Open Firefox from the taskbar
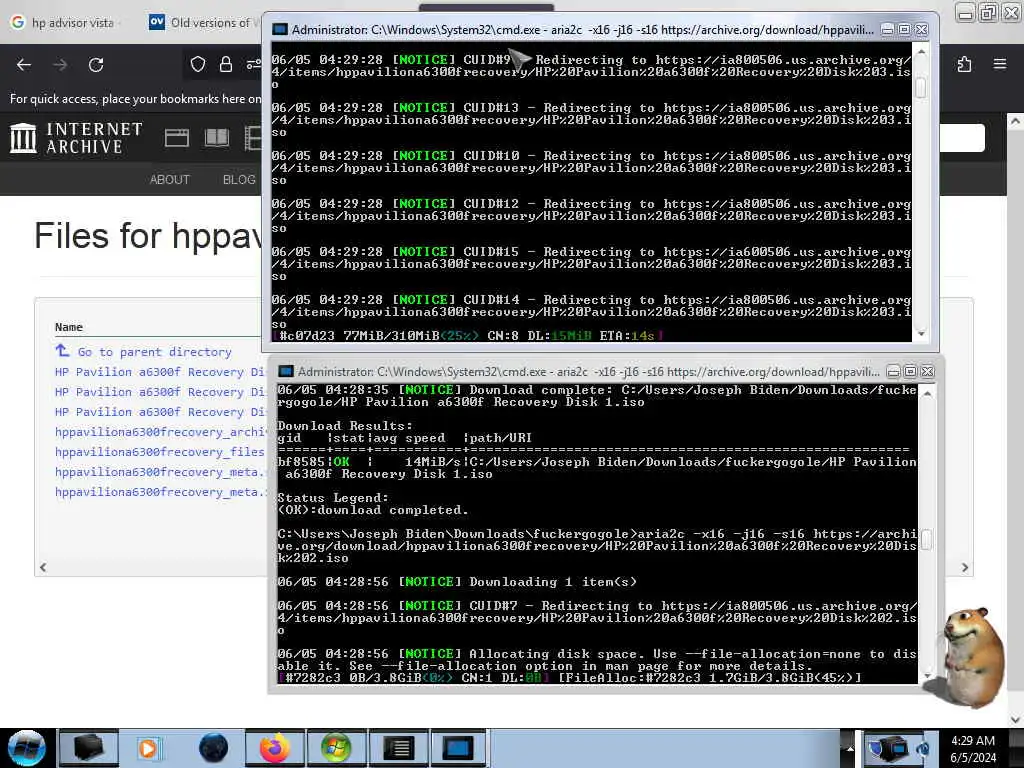 pos(274,748)
